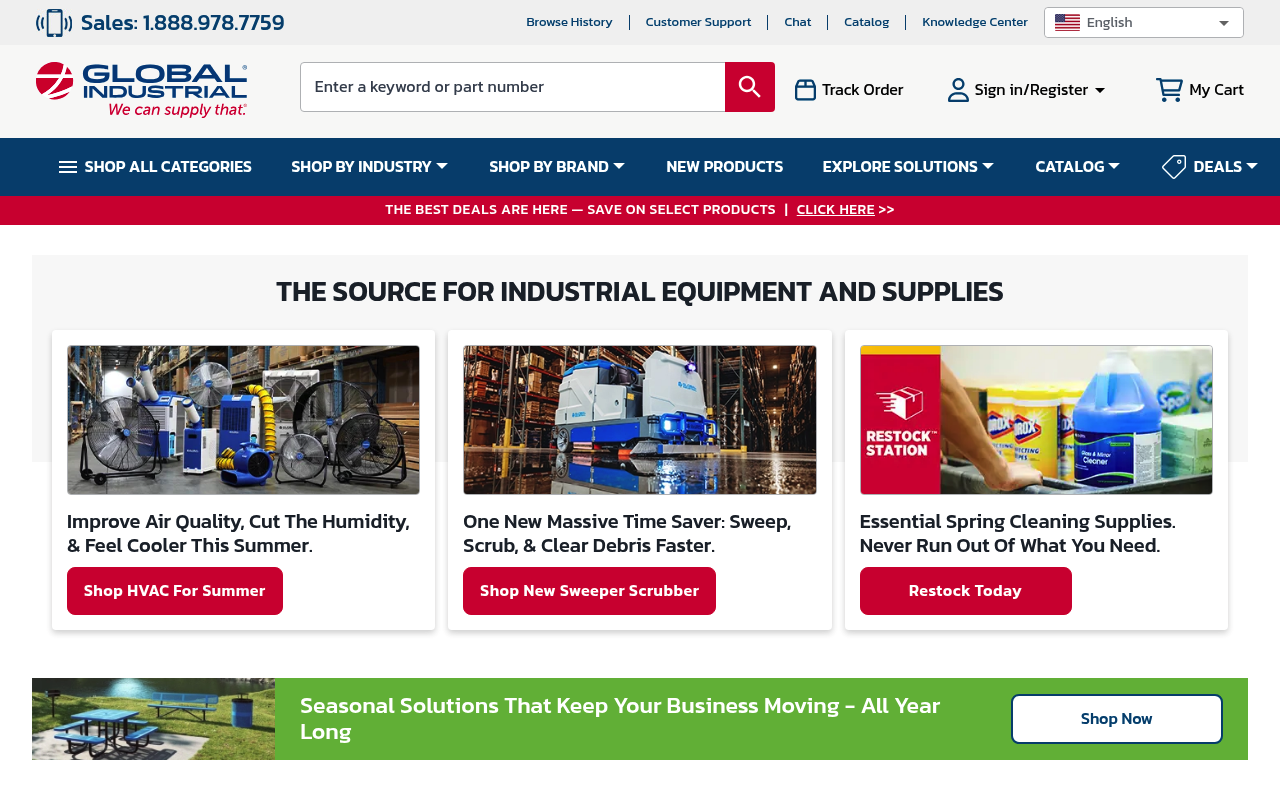
Task: Click the US flag icon in language selector
Action: coord(1067,23)
